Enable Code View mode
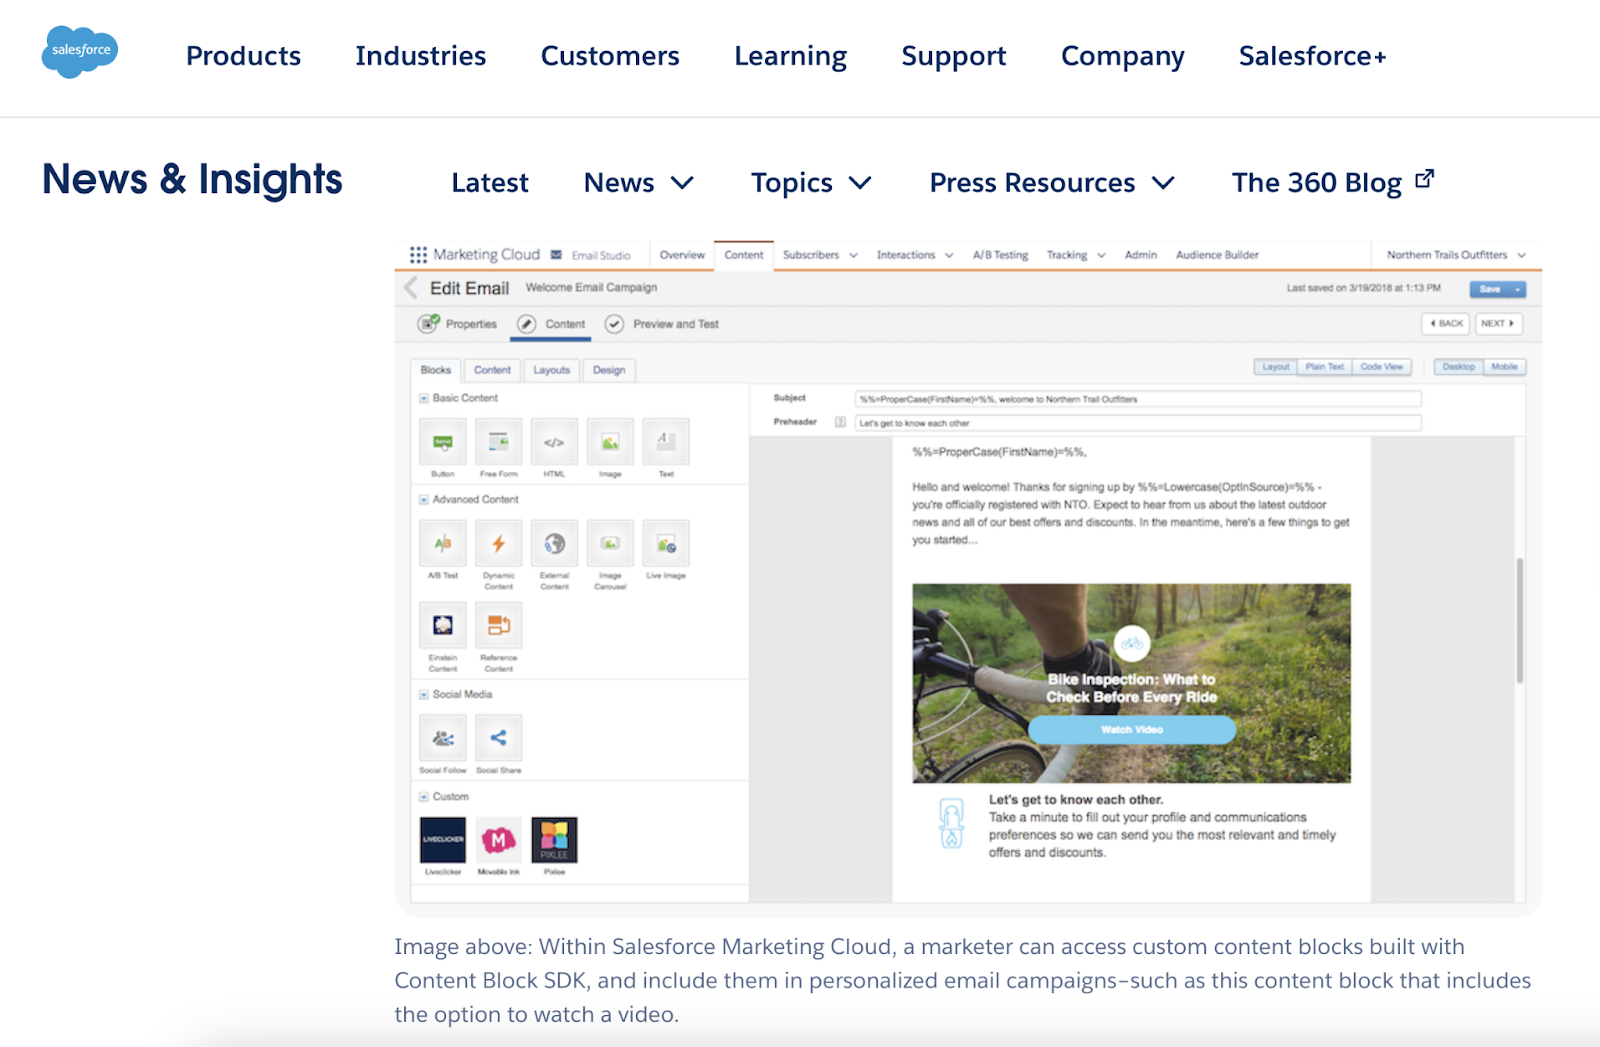 click(1382, 367)
